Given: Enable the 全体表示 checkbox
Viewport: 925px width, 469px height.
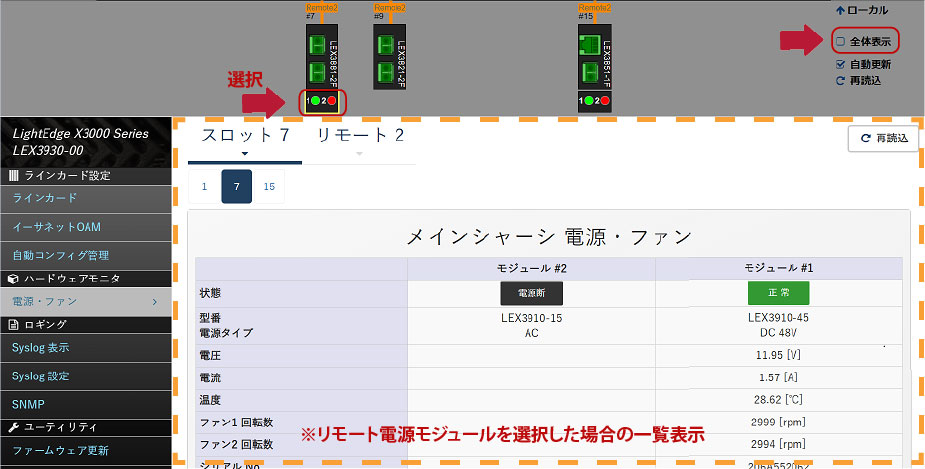Looking at the screenshot, I should [841, 42].
